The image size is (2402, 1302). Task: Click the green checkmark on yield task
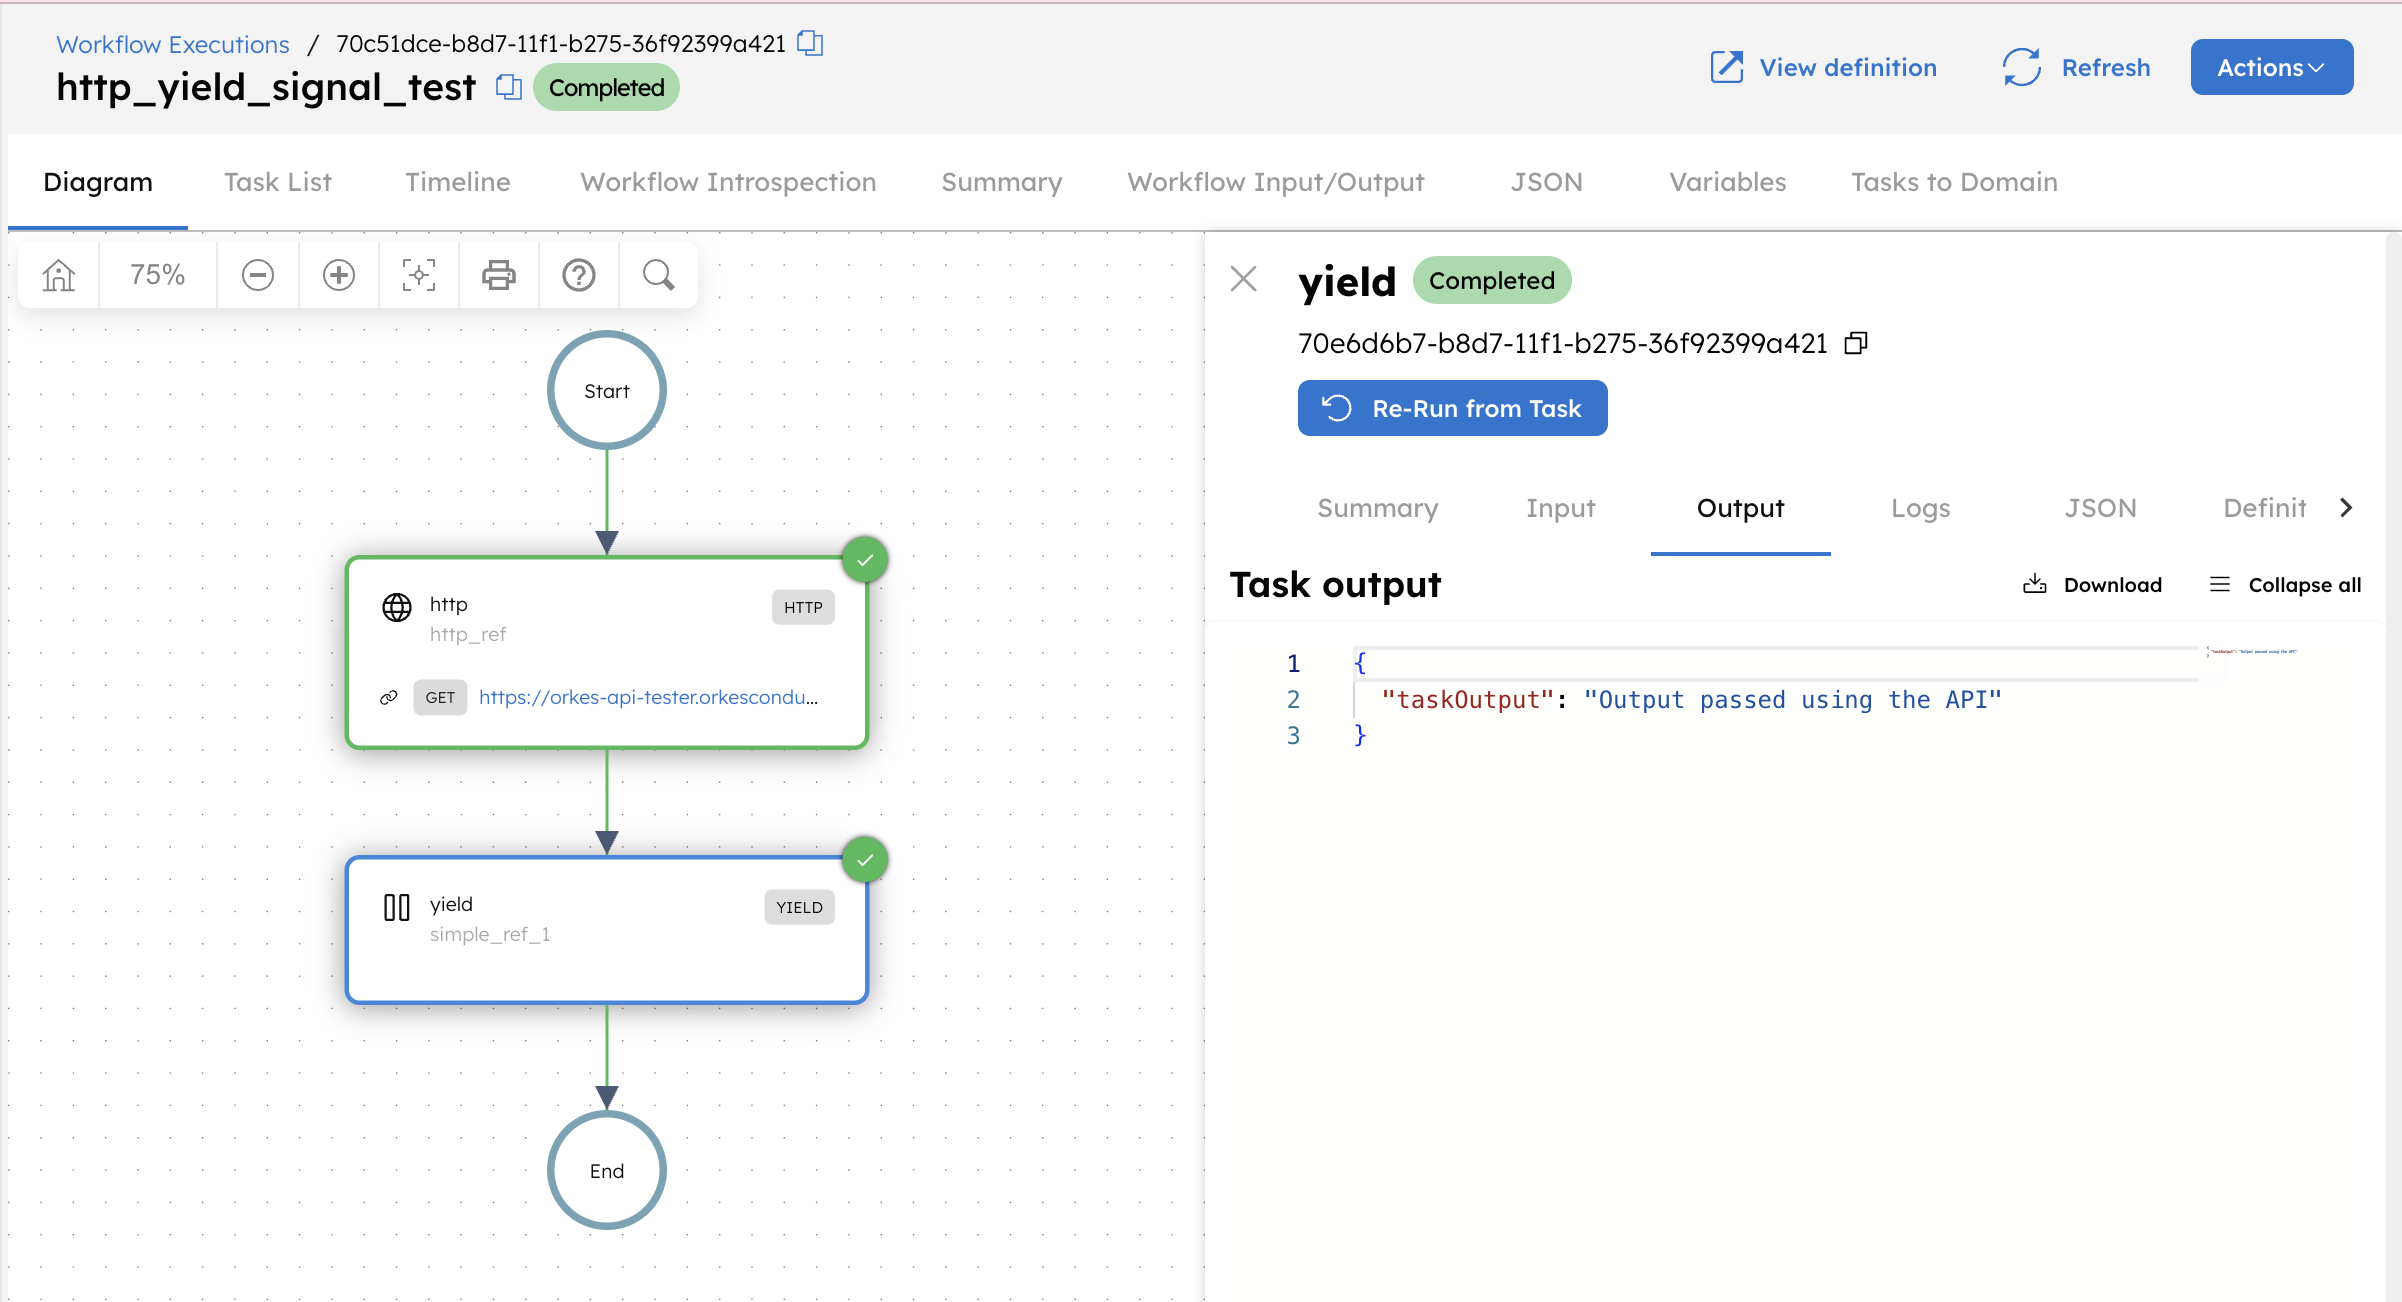pyautogui.click(x=865, y=859)
